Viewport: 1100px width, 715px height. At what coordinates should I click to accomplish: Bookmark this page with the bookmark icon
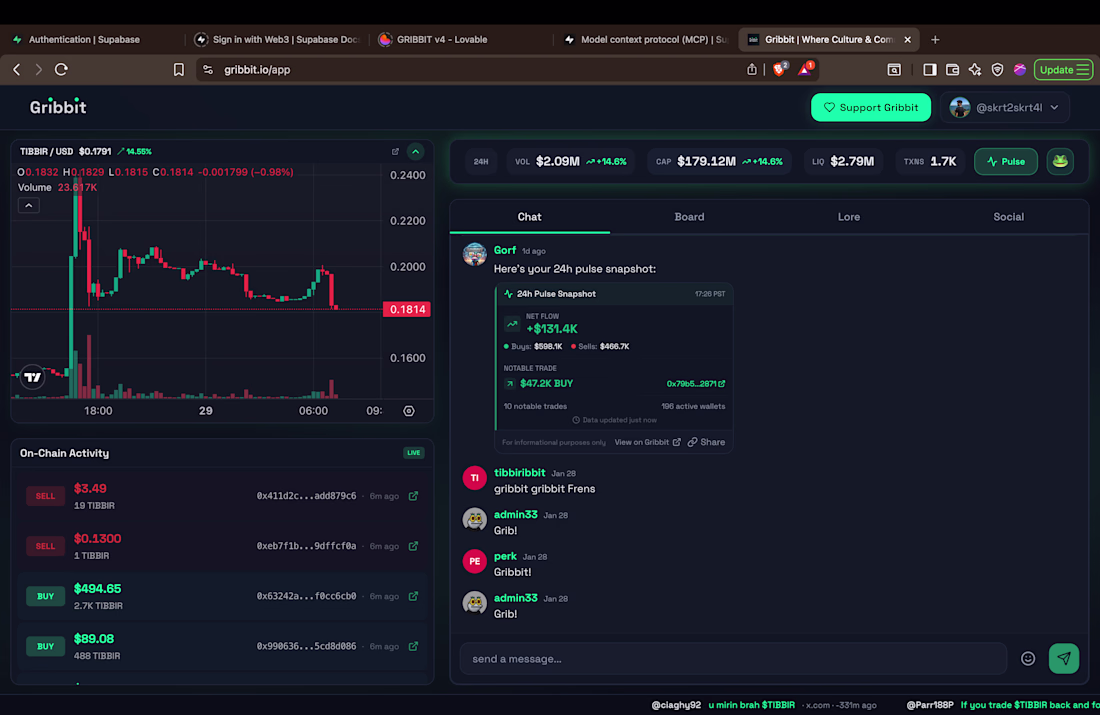(x=179, y=69)
